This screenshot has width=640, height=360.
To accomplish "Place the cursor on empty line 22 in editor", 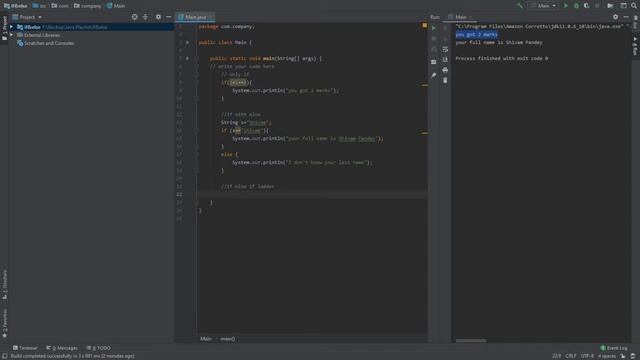I will [x=312, y=194].
